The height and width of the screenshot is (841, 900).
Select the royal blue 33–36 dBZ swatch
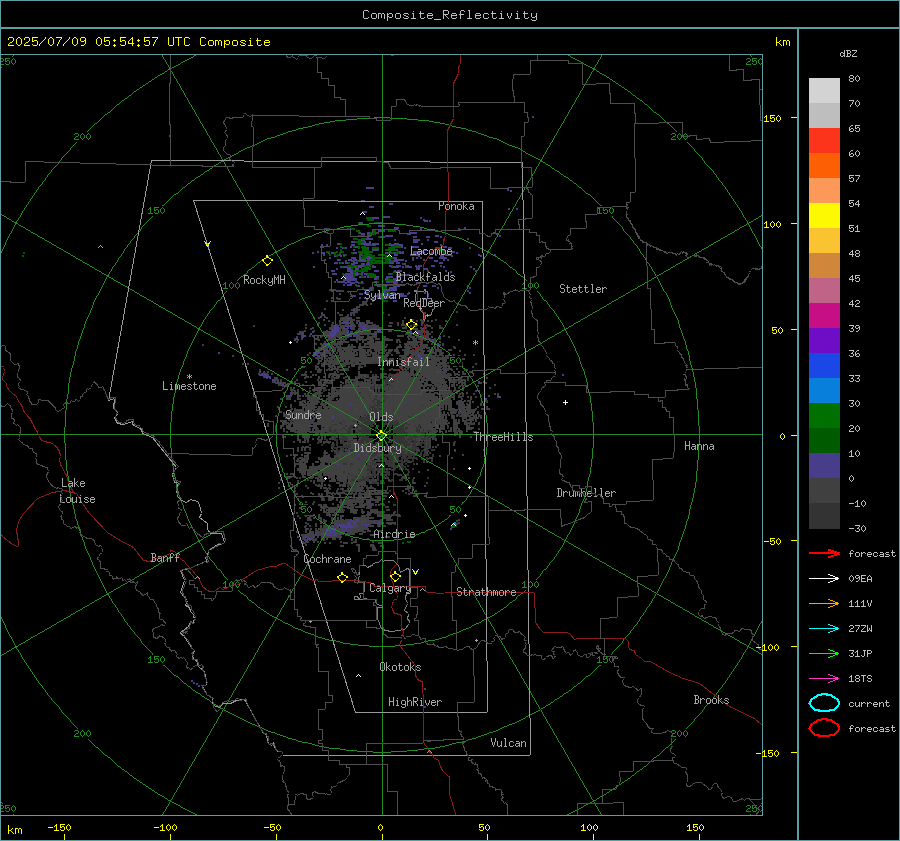824,366
